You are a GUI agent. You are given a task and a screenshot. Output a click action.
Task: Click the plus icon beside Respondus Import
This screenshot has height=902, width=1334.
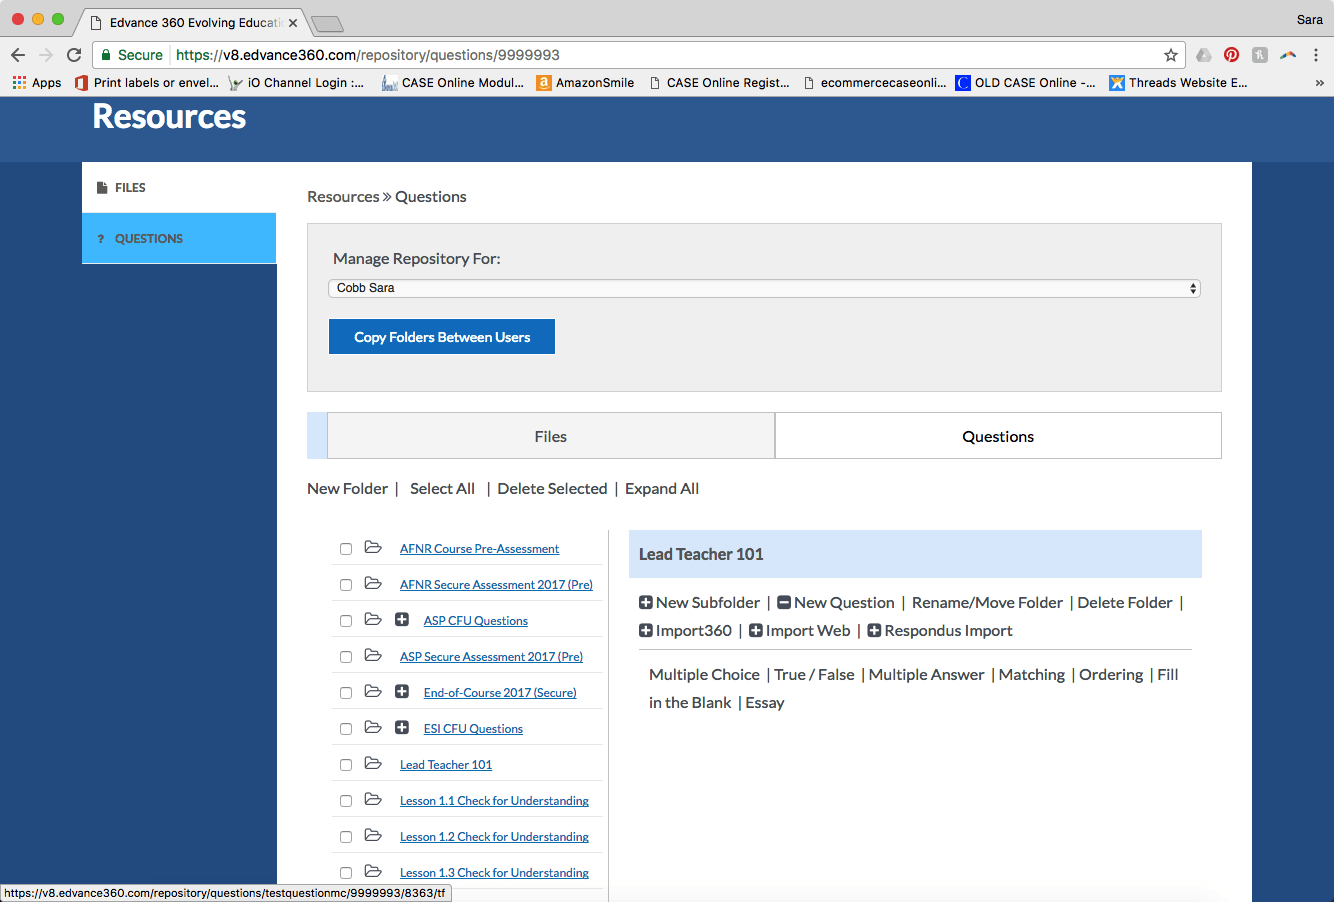874,631
